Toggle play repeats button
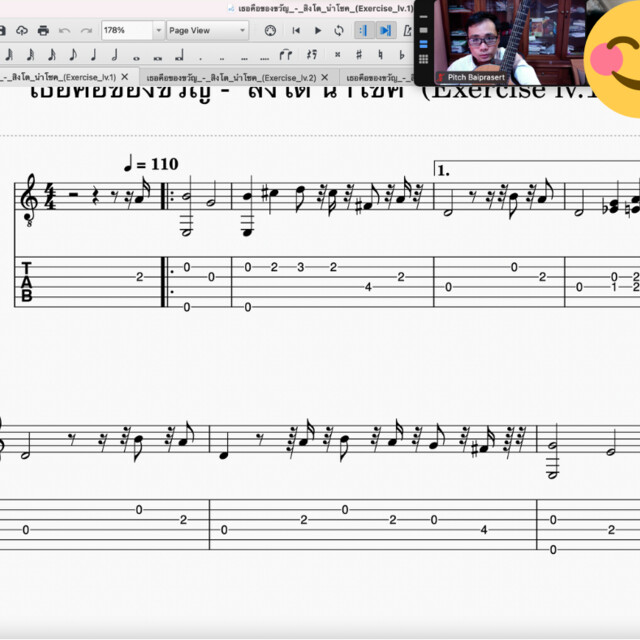The height and width of the screenshot is (640, 640). (x=363, y=31)
